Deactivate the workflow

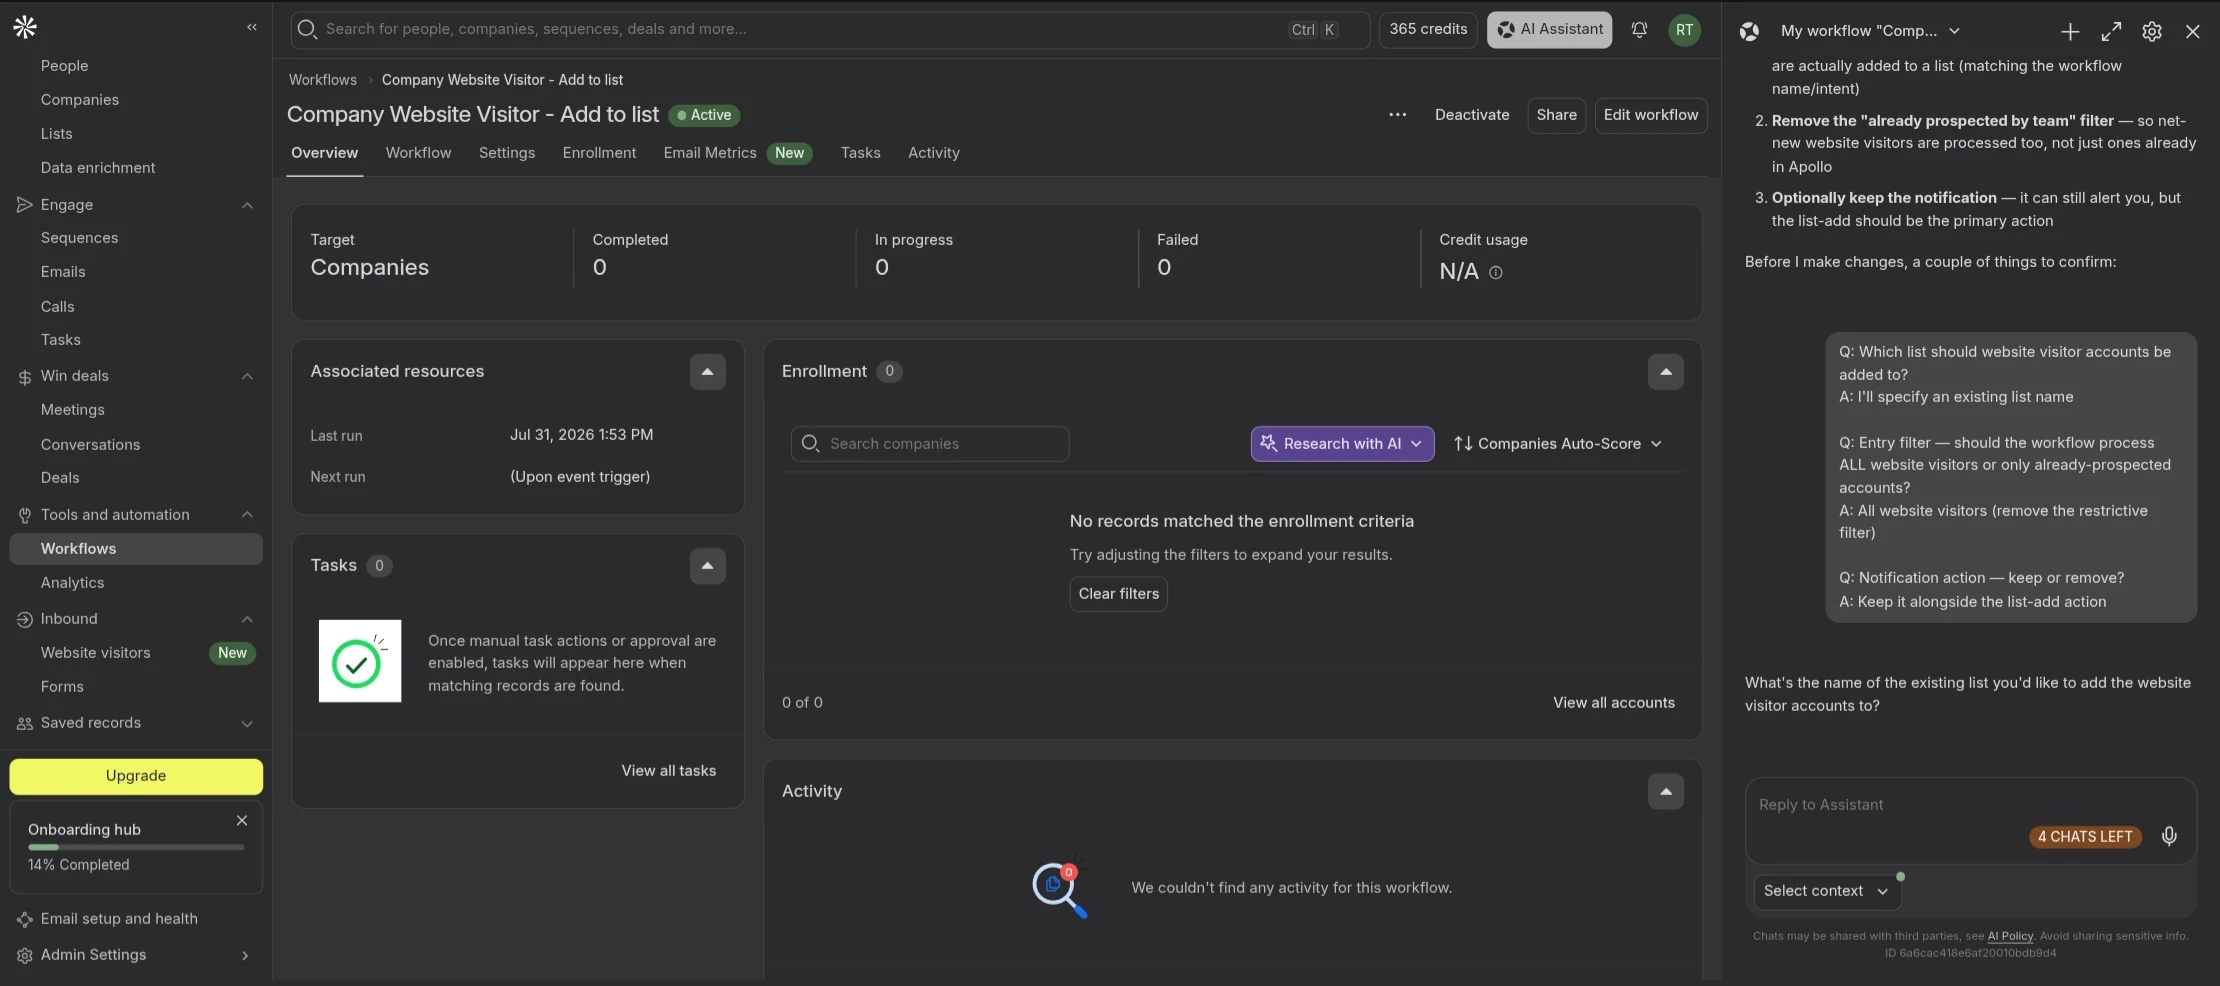point(1472,115)
